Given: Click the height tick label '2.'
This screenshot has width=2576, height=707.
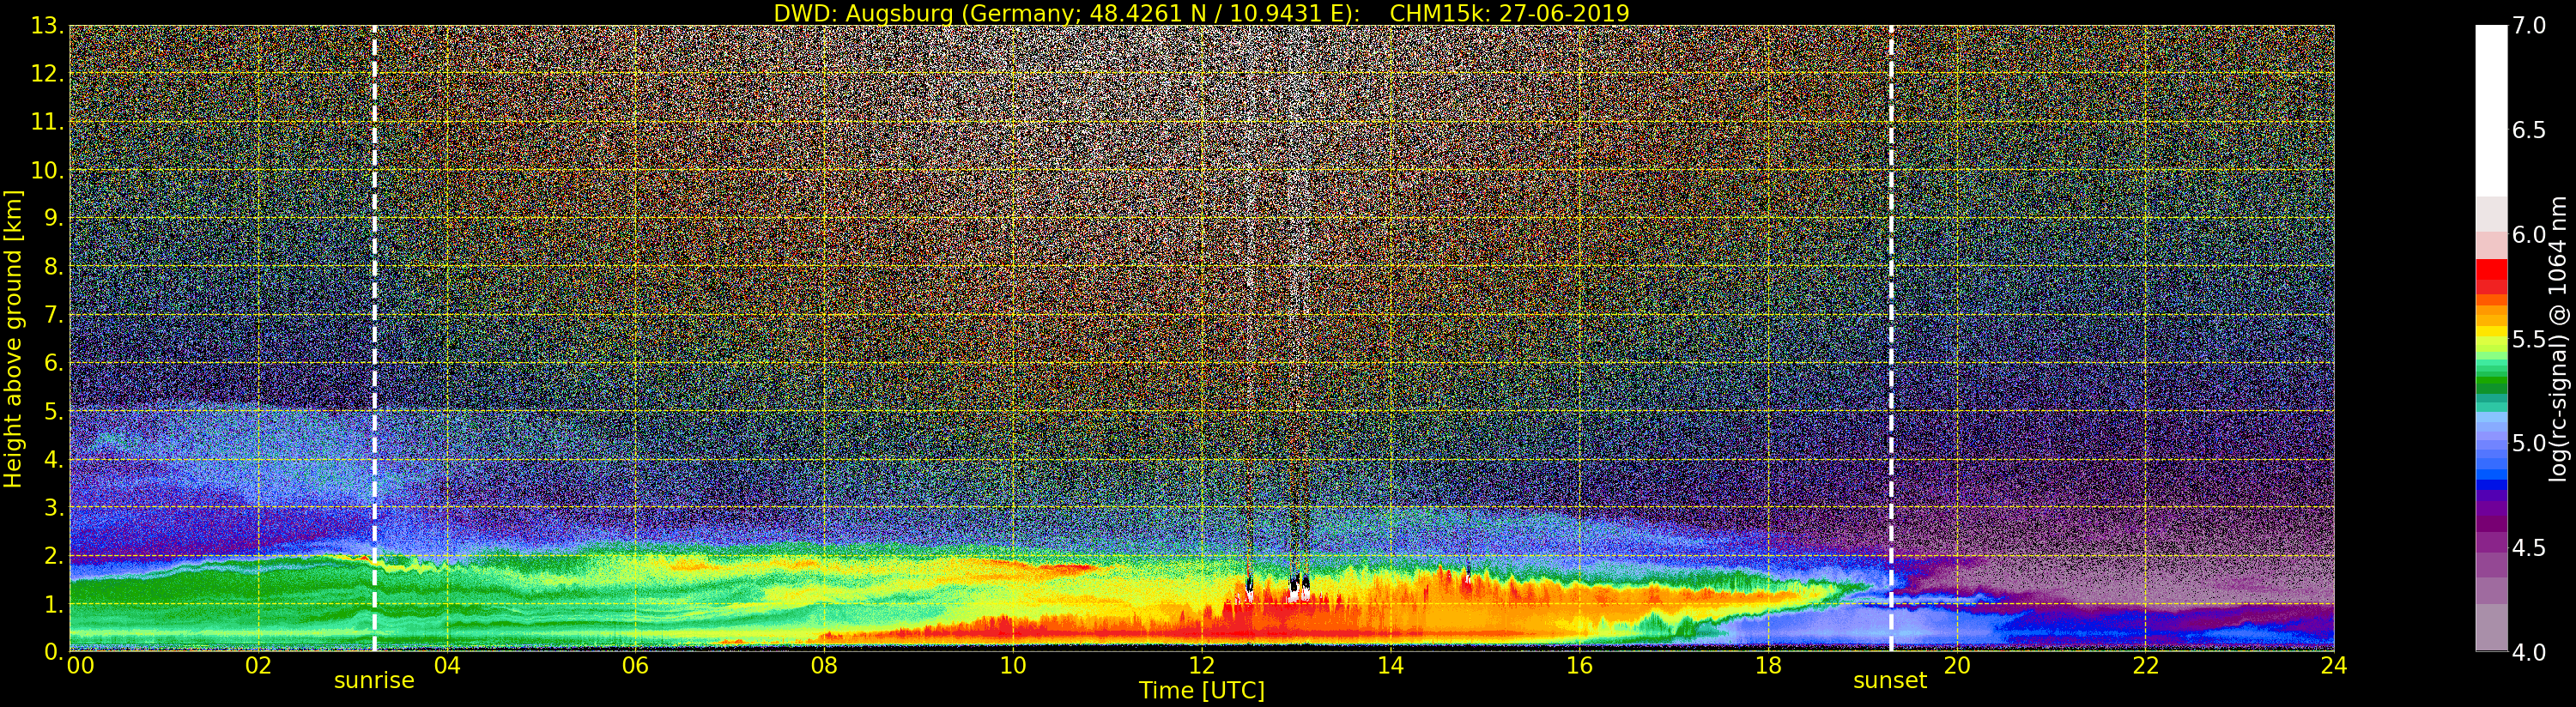Looking at the screenshot, I should (x=54, y=556).
